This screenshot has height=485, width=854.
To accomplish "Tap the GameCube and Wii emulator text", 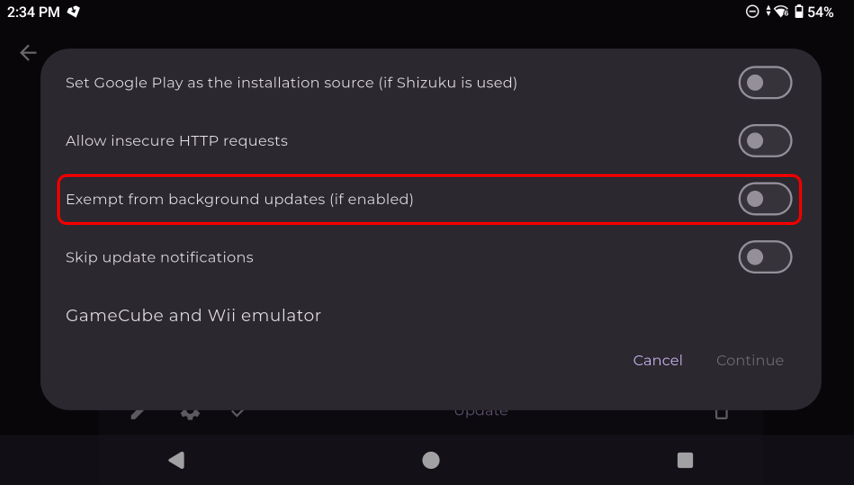I will (193, 315).
